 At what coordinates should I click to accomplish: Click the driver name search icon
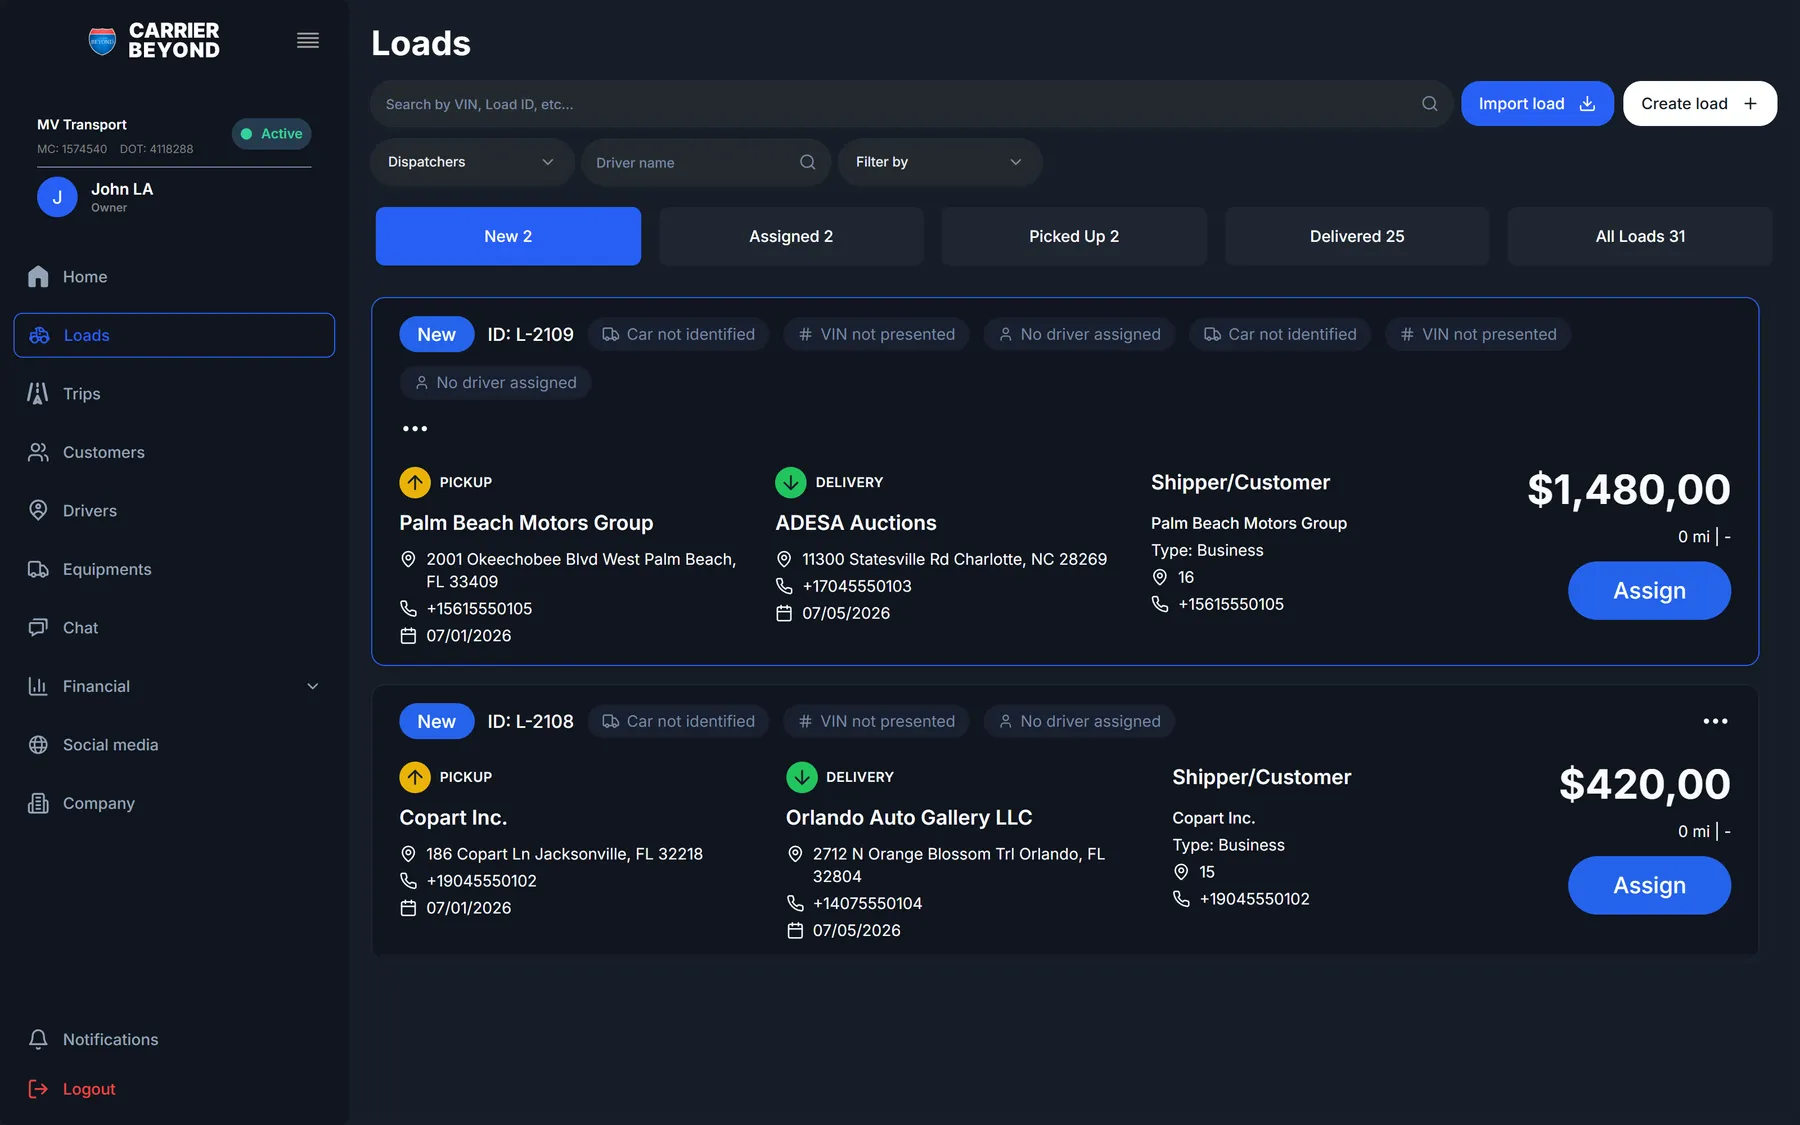807,162
